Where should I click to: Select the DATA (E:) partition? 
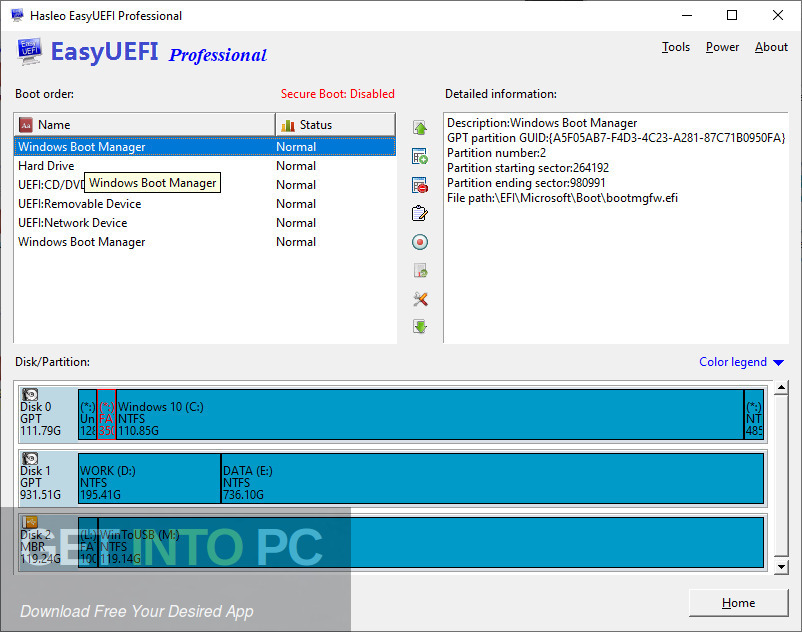[493, 478]
